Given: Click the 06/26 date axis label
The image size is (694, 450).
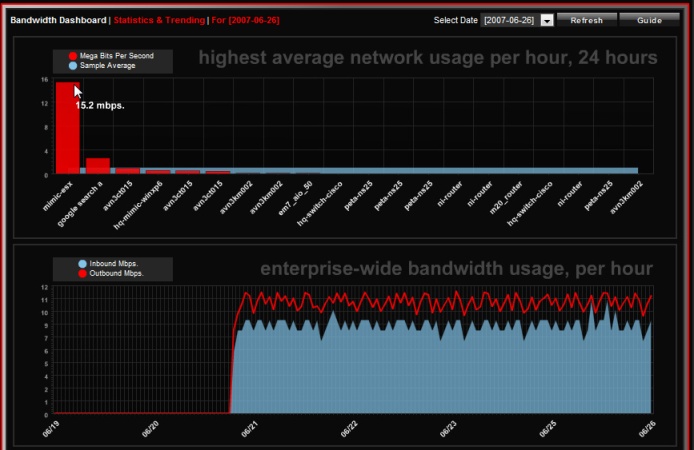Looking at the screenshot, I should tap(647, 429).
